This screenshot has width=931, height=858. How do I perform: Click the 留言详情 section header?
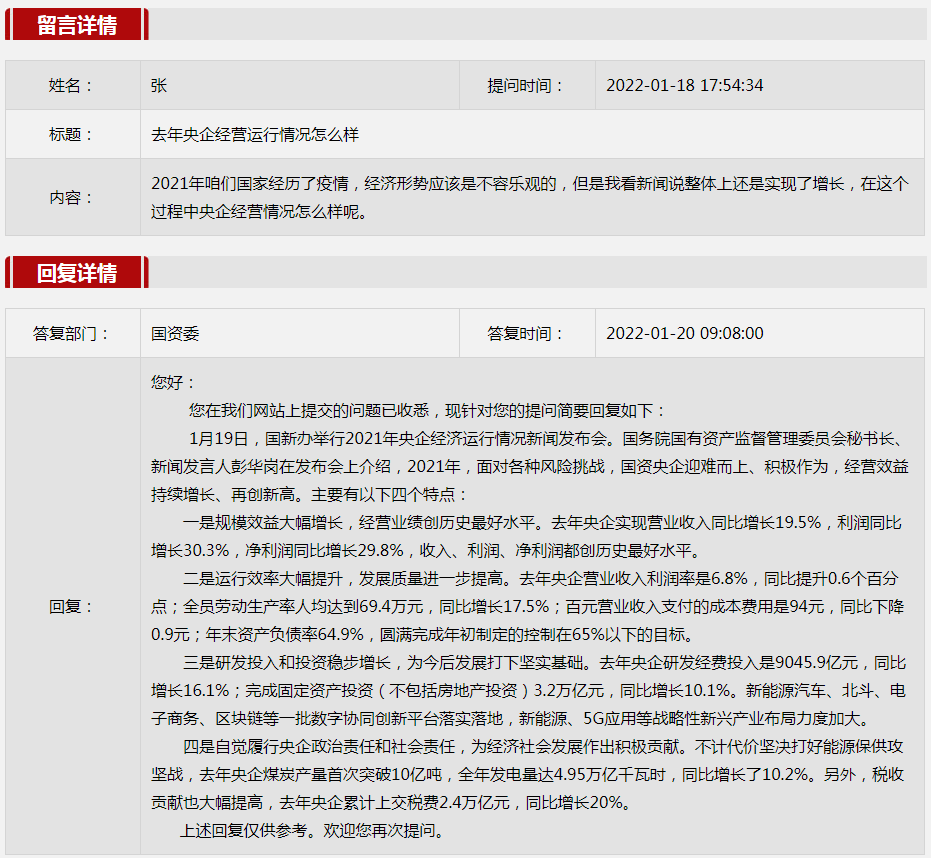tap(77, 25)
